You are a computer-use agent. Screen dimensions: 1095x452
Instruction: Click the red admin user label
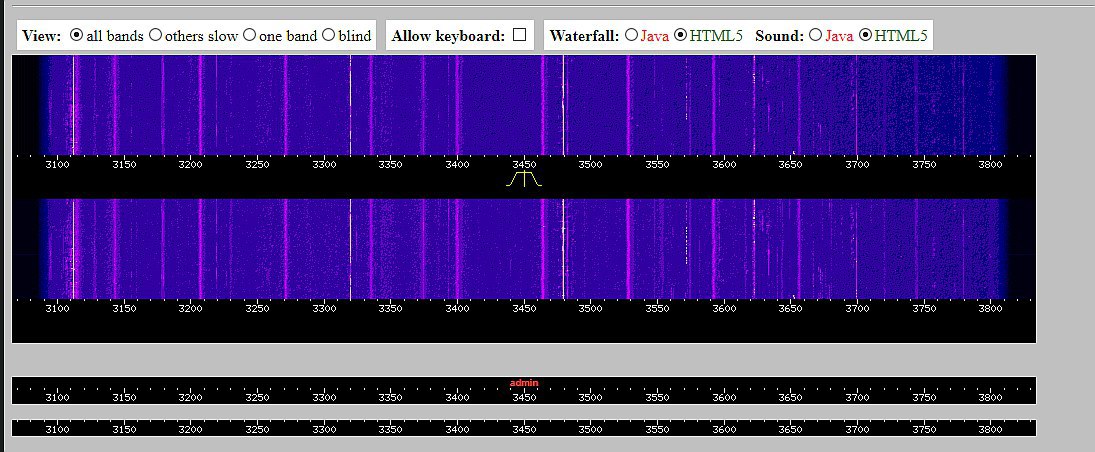[524, 383]
